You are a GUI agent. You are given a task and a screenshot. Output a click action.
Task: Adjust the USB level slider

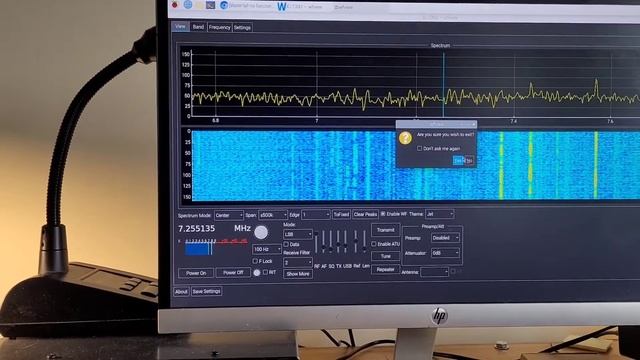[x=346, y=242]
